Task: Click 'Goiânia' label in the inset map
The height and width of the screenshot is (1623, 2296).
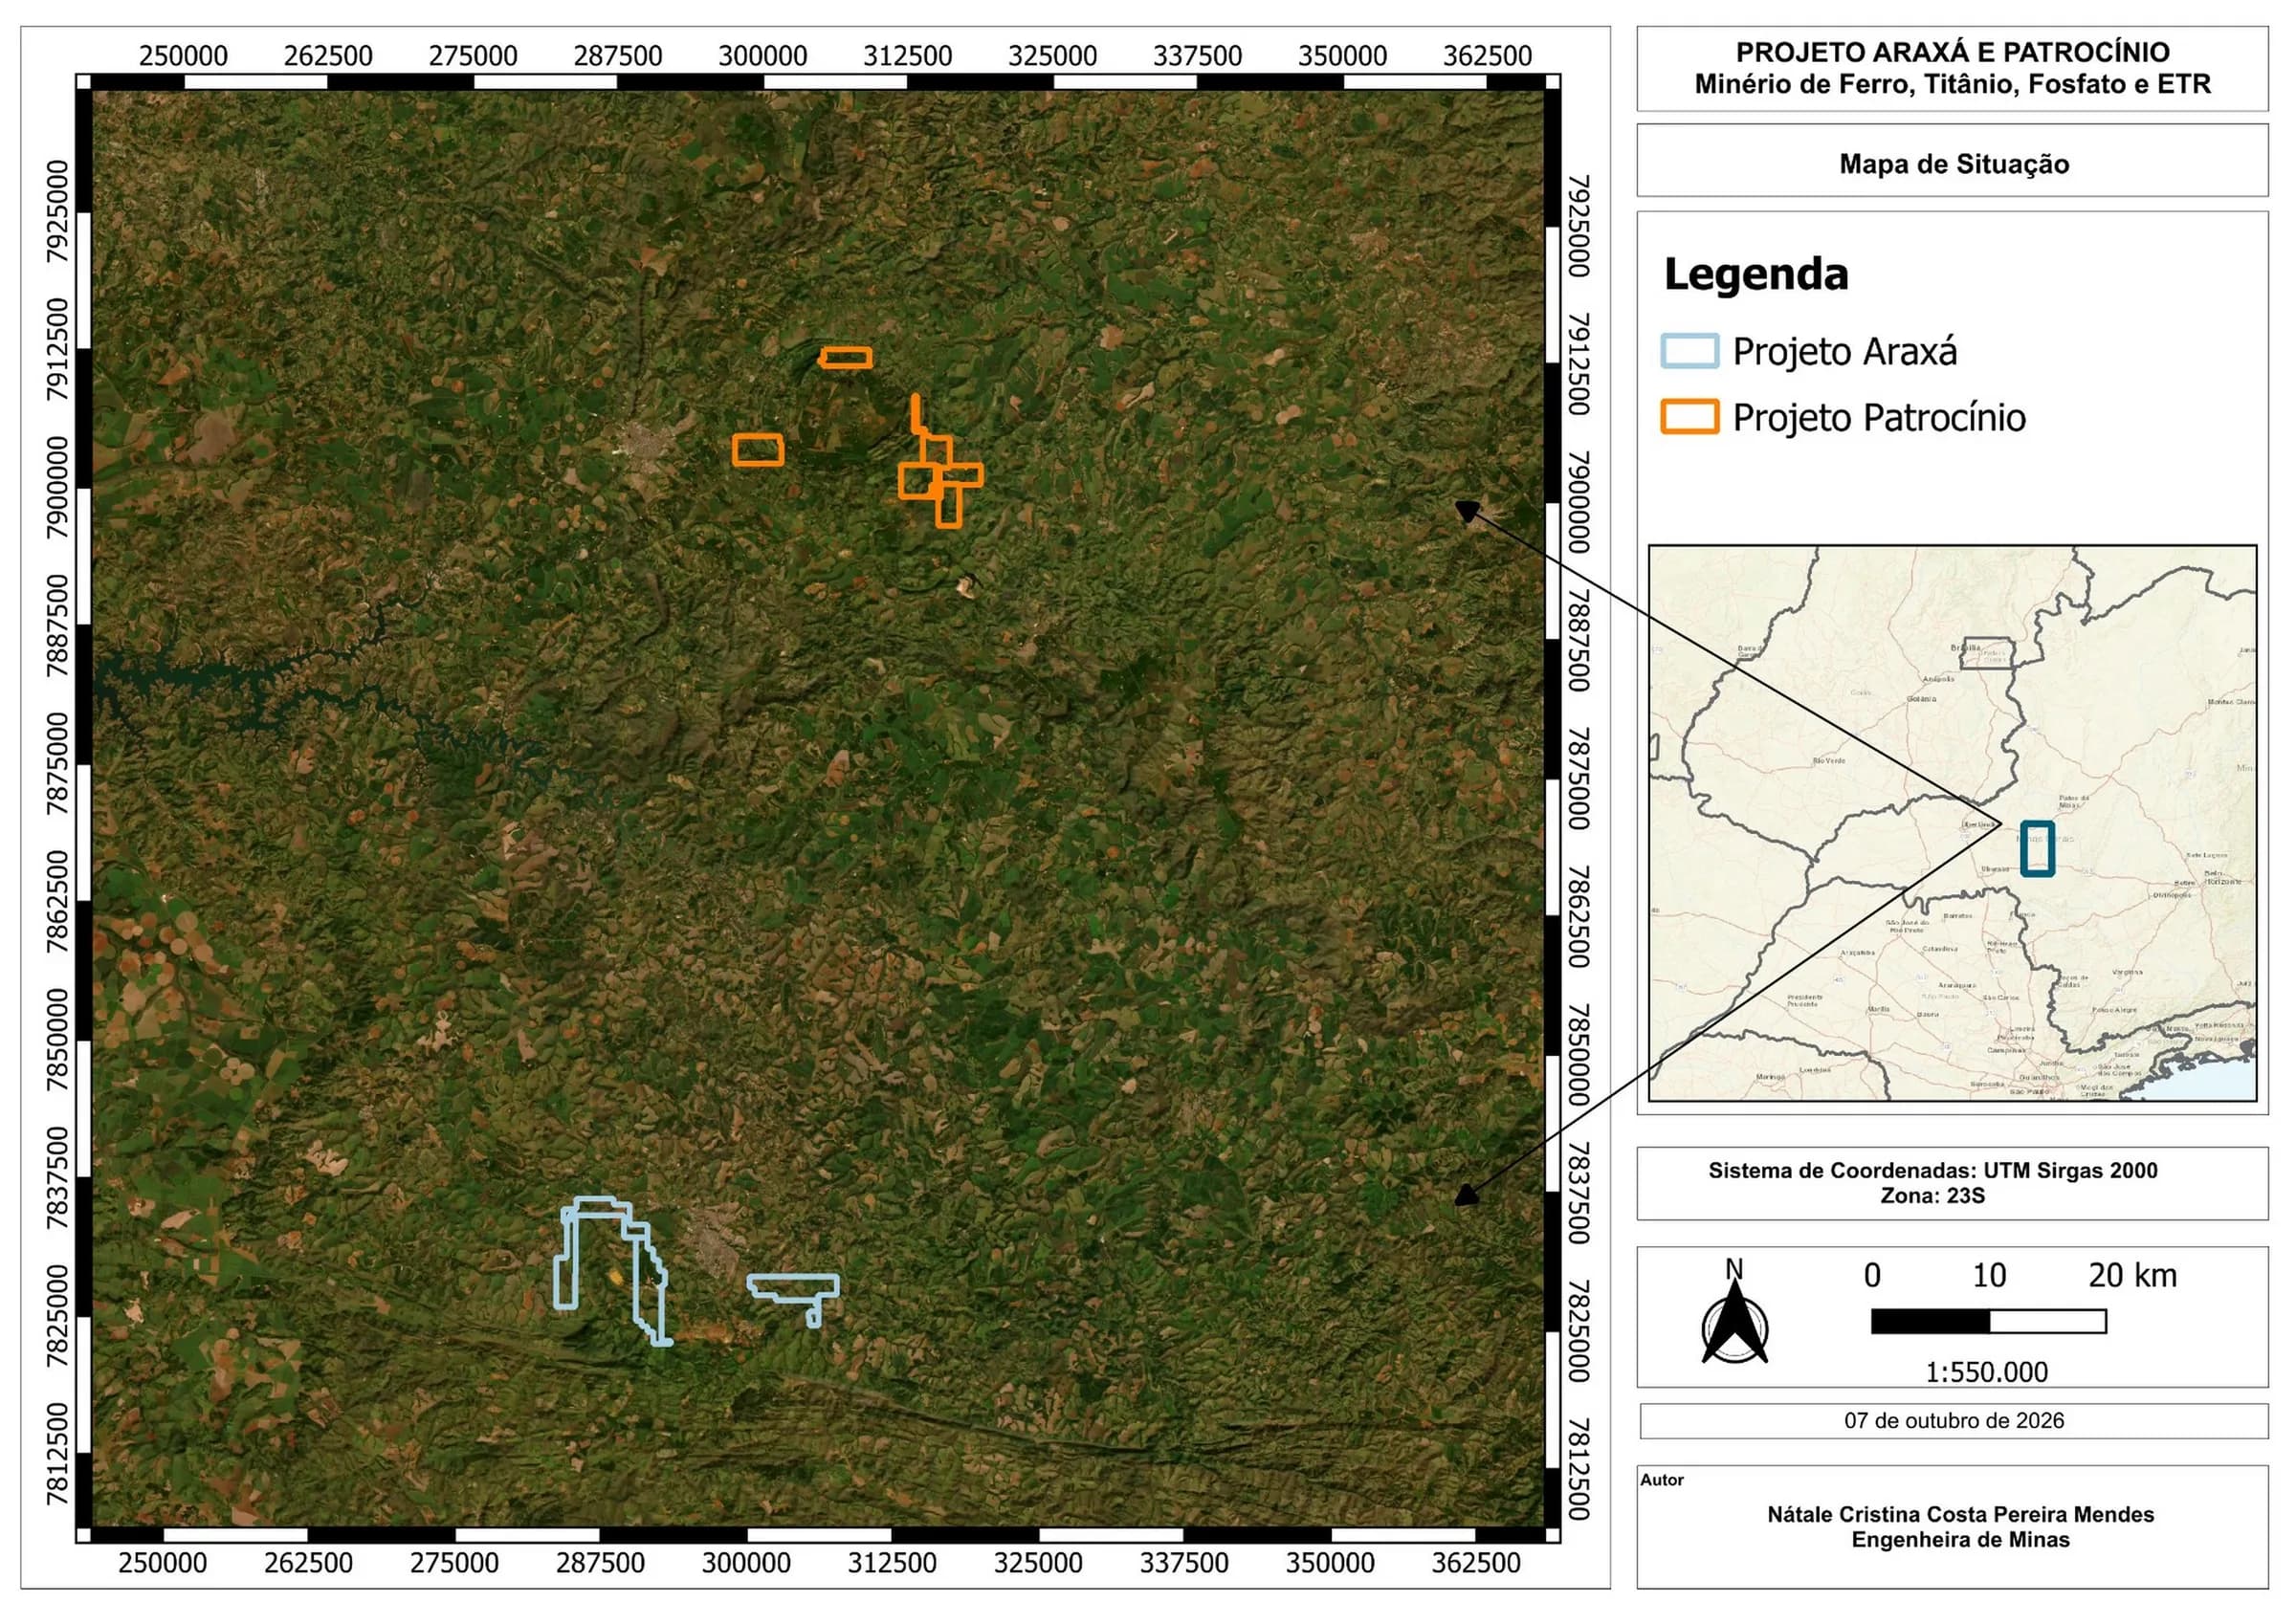Action: pyautogui.click(x=1921, y=699)
